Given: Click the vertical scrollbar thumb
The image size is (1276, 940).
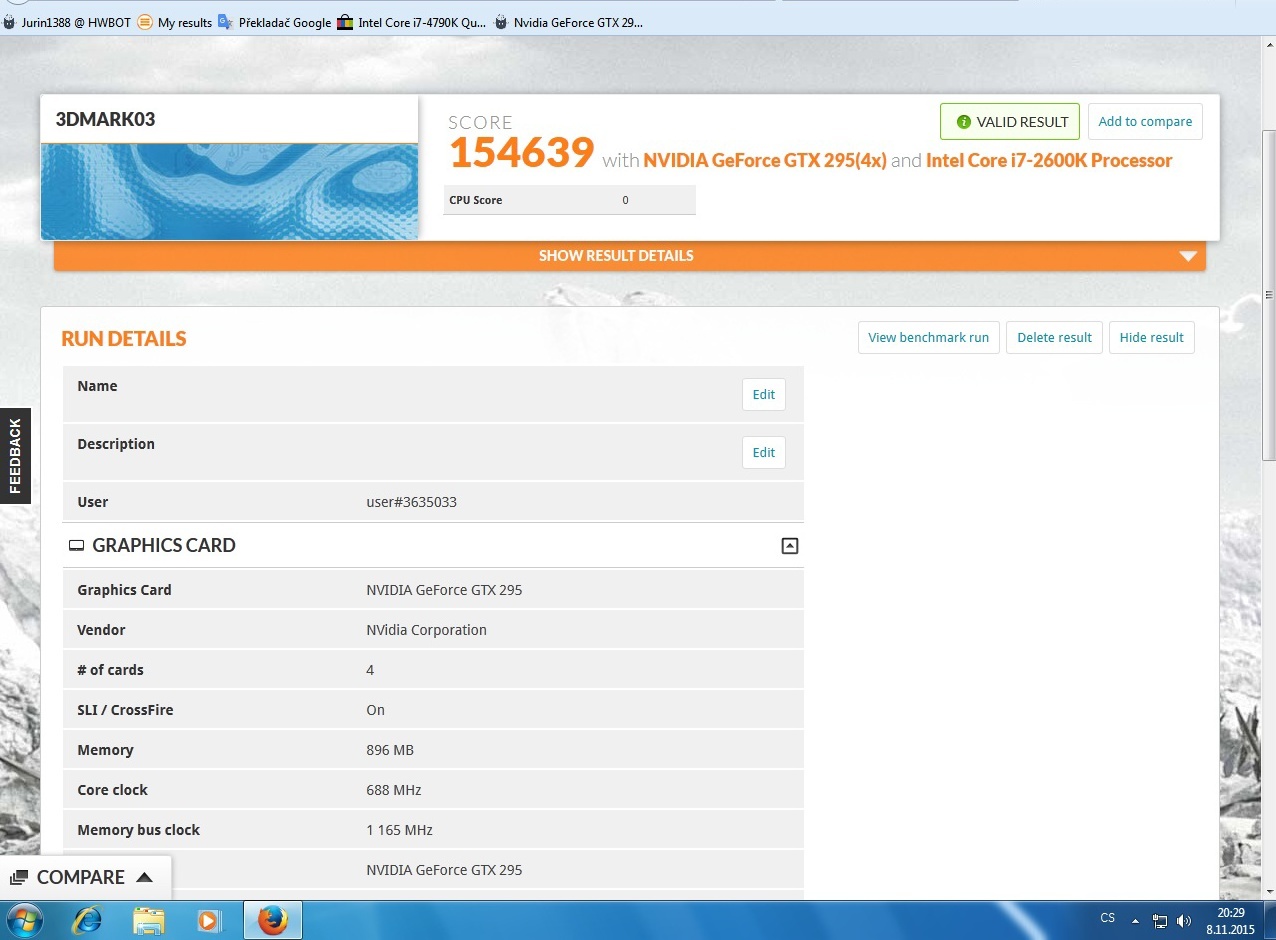Looking at the screenshot, I should coord(1269,295).
